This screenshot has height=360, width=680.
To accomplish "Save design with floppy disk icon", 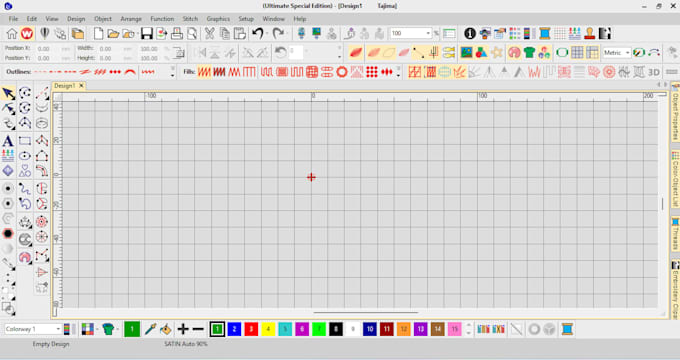I will tap(147, 33).
